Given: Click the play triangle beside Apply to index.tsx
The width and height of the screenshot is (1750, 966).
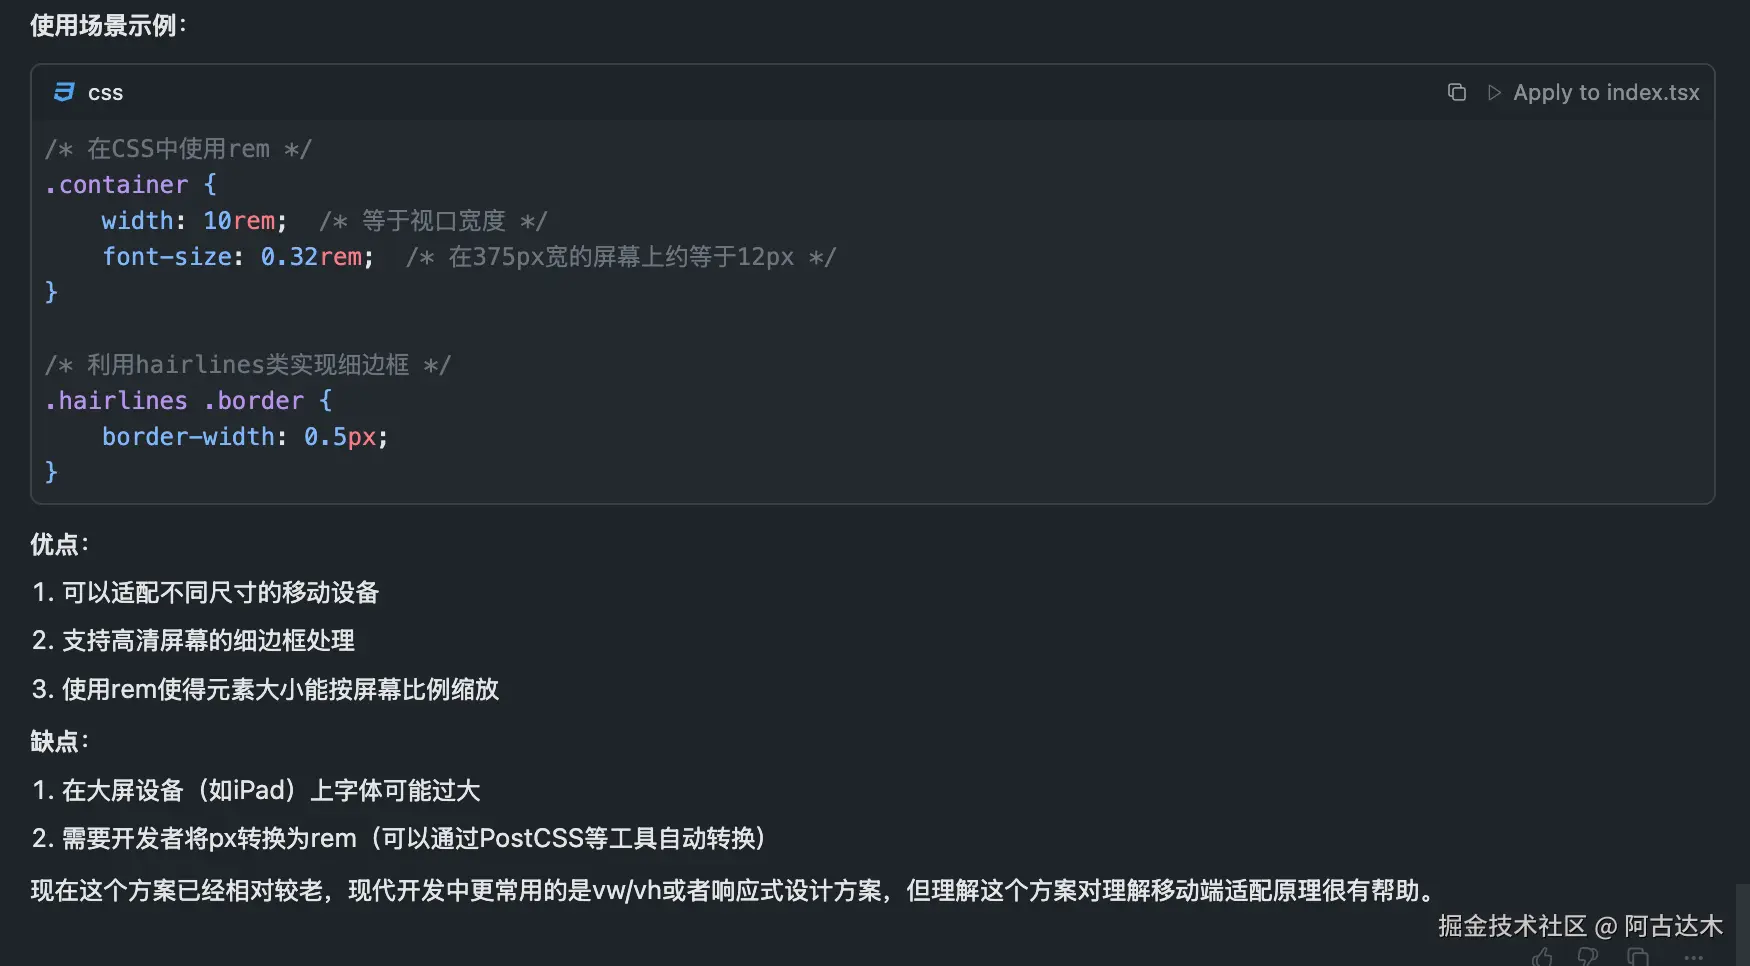Looking at the screenshot, I should pyautogui.click(x=1495, y=91).
